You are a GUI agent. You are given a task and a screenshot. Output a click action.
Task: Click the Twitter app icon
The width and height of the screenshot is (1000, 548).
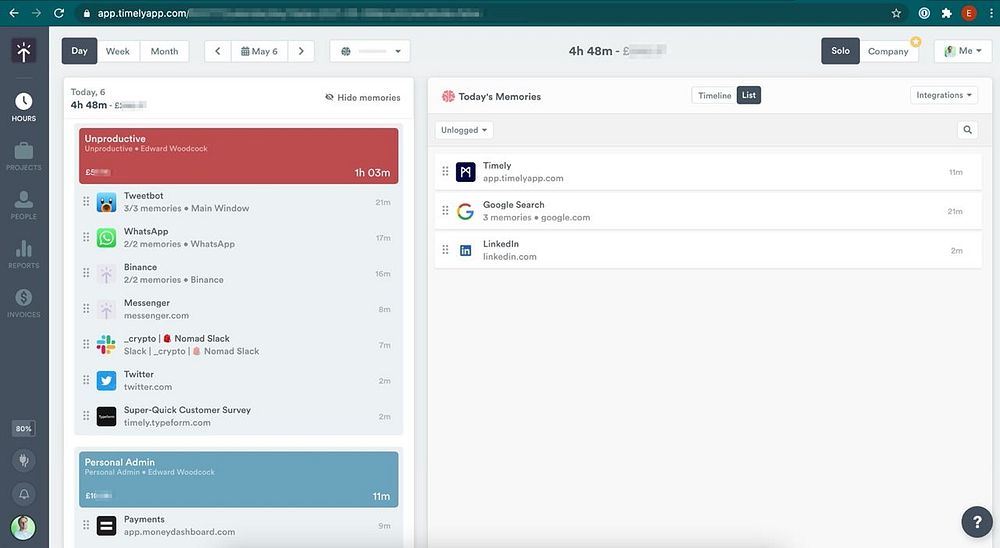click(107, 381)
